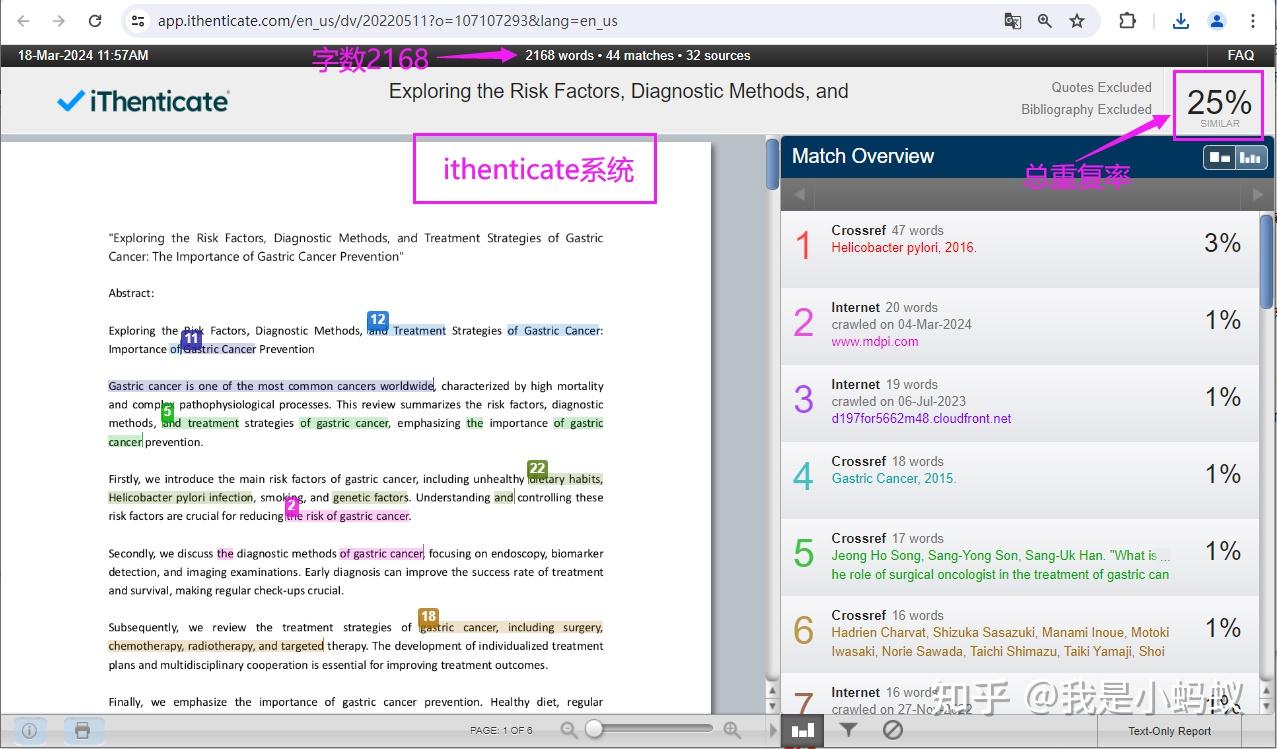Click the 2168 words match count text

coord(638,55)
